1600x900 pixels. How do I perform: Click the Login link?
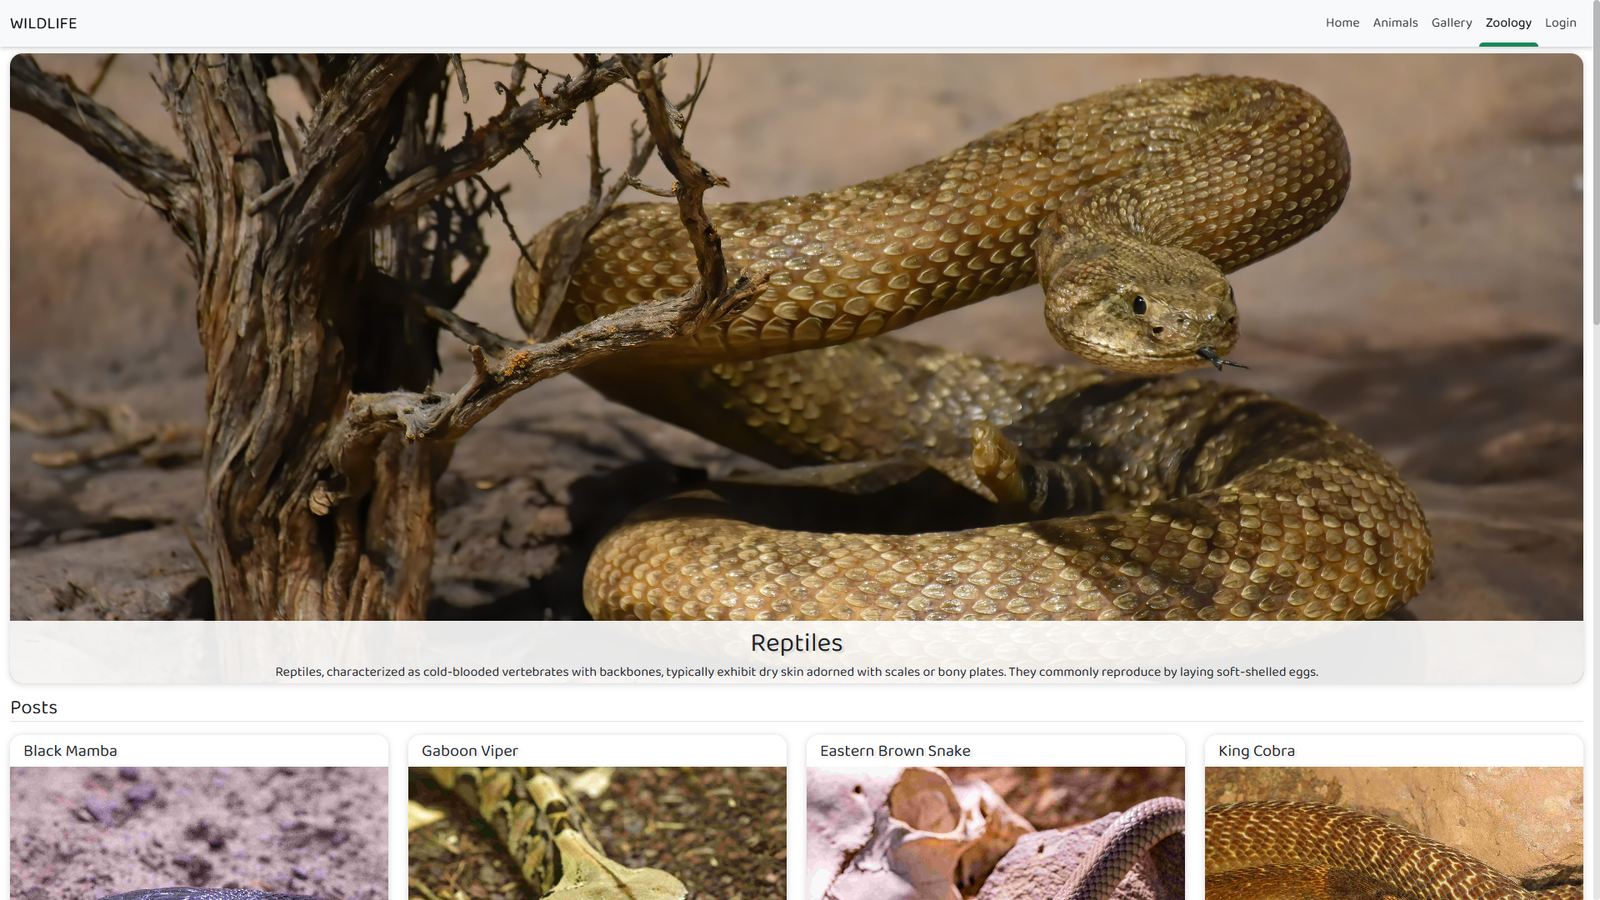1560,23
